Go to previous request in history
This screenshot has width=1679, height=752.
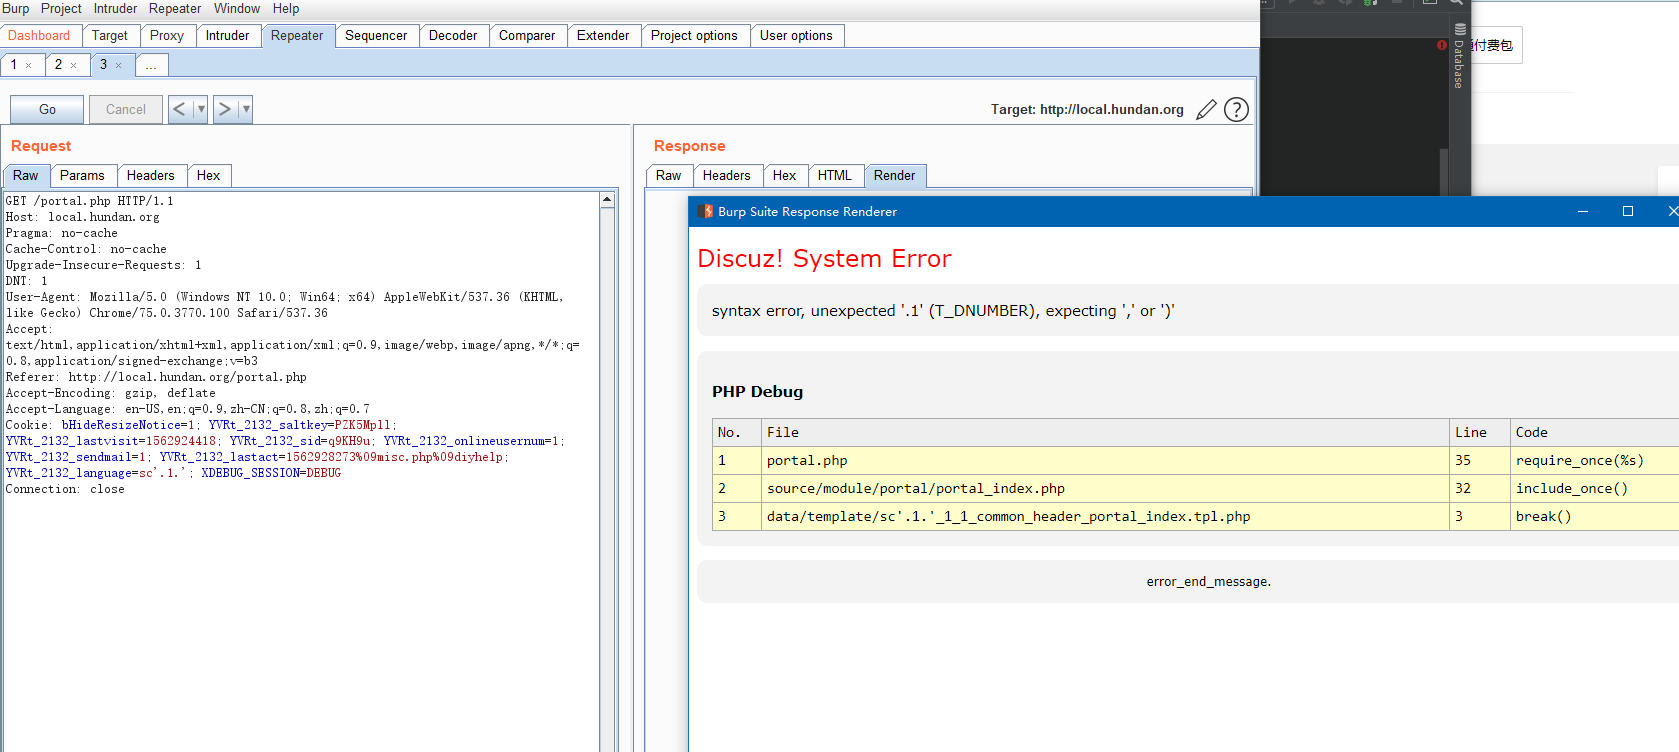click(x=179, y=109)
